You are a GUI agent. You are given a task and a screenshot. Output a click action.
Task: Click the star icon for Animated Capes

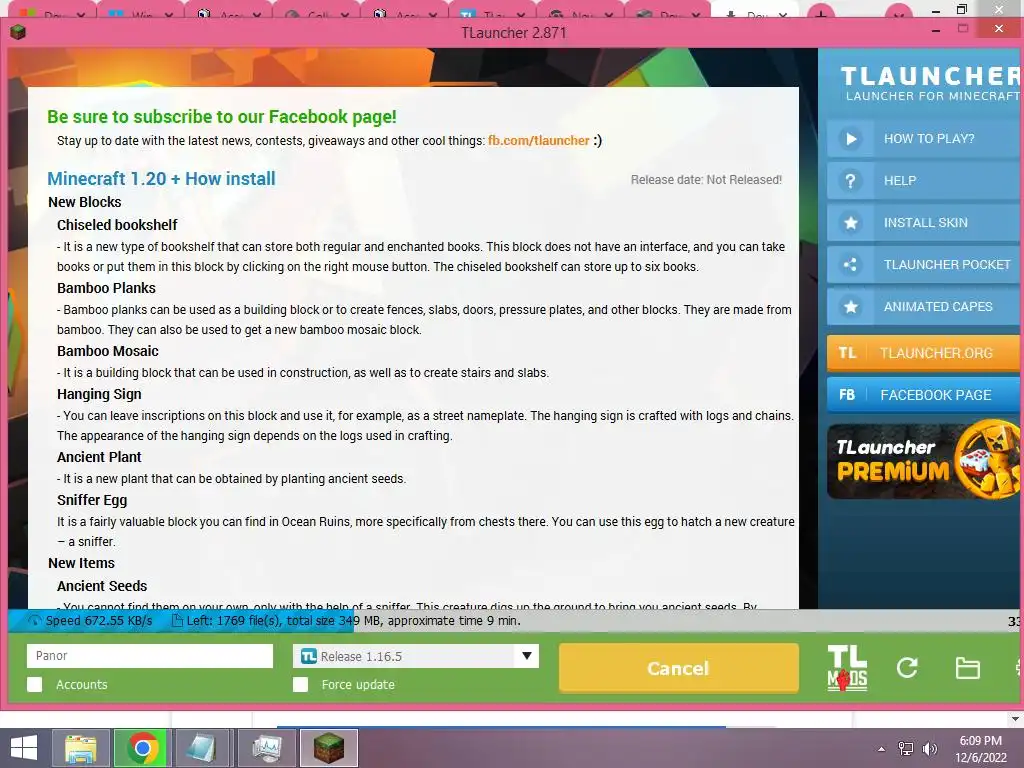(x=850, y=306)
